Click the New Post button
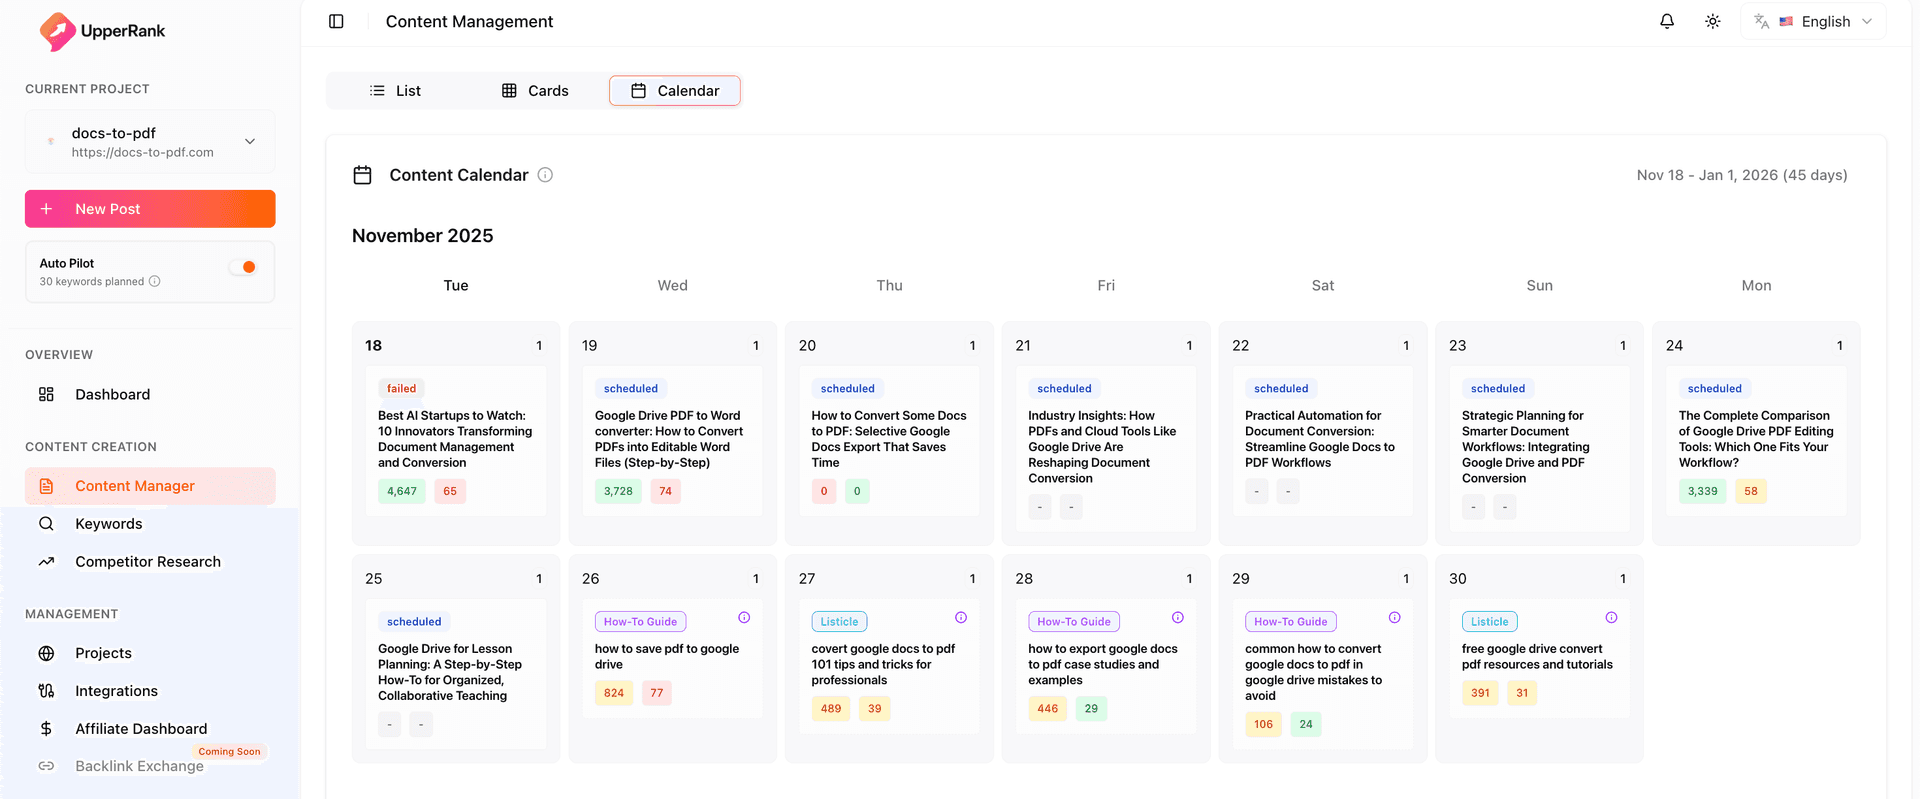 point(150,209)
